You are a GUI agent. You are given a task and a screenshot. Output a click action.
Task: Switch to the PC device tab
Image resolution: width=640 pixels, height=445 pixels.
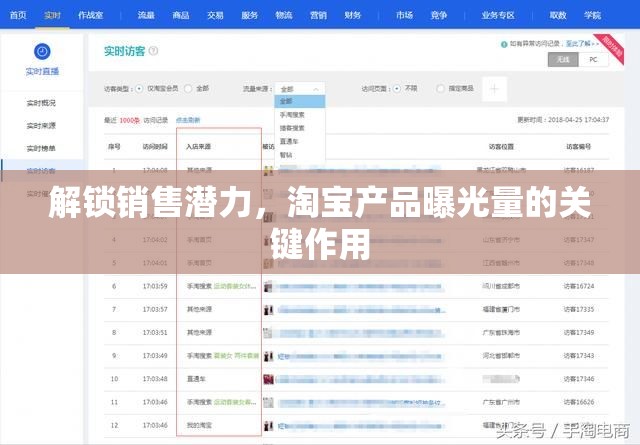[593, 60]
